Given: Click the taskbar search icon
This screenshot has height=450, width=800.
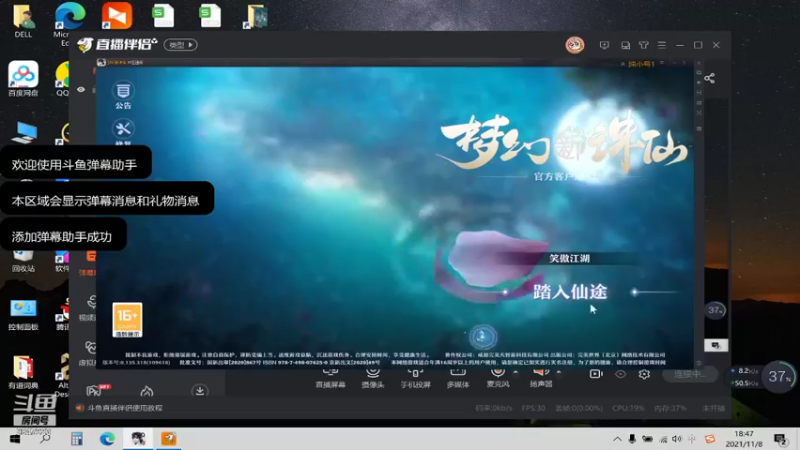Looking at the screenshot, I should (x=45, y=439).
